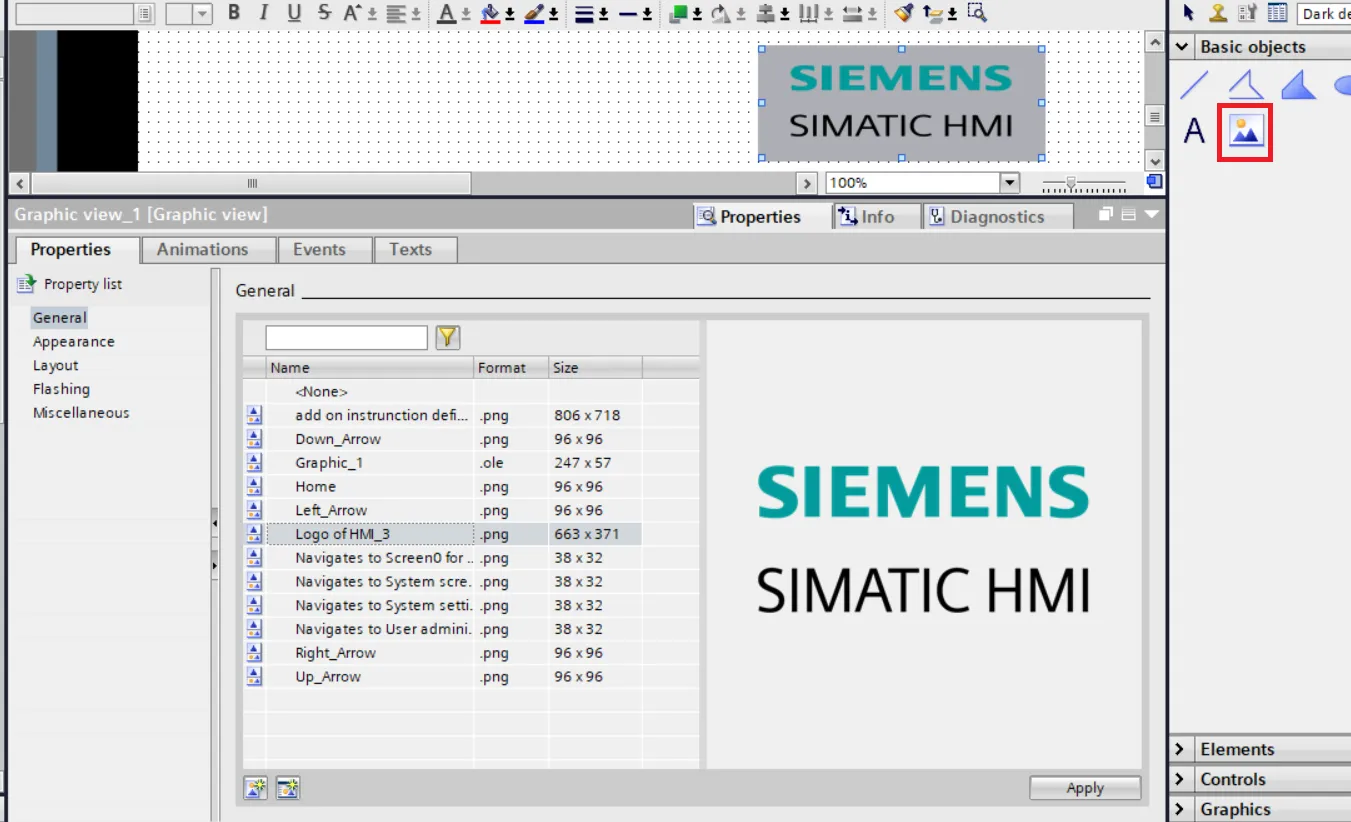Click the Property list icon
Image resolution: width=1351 pixels, height=822 pixels.
[x=26, y=284]
